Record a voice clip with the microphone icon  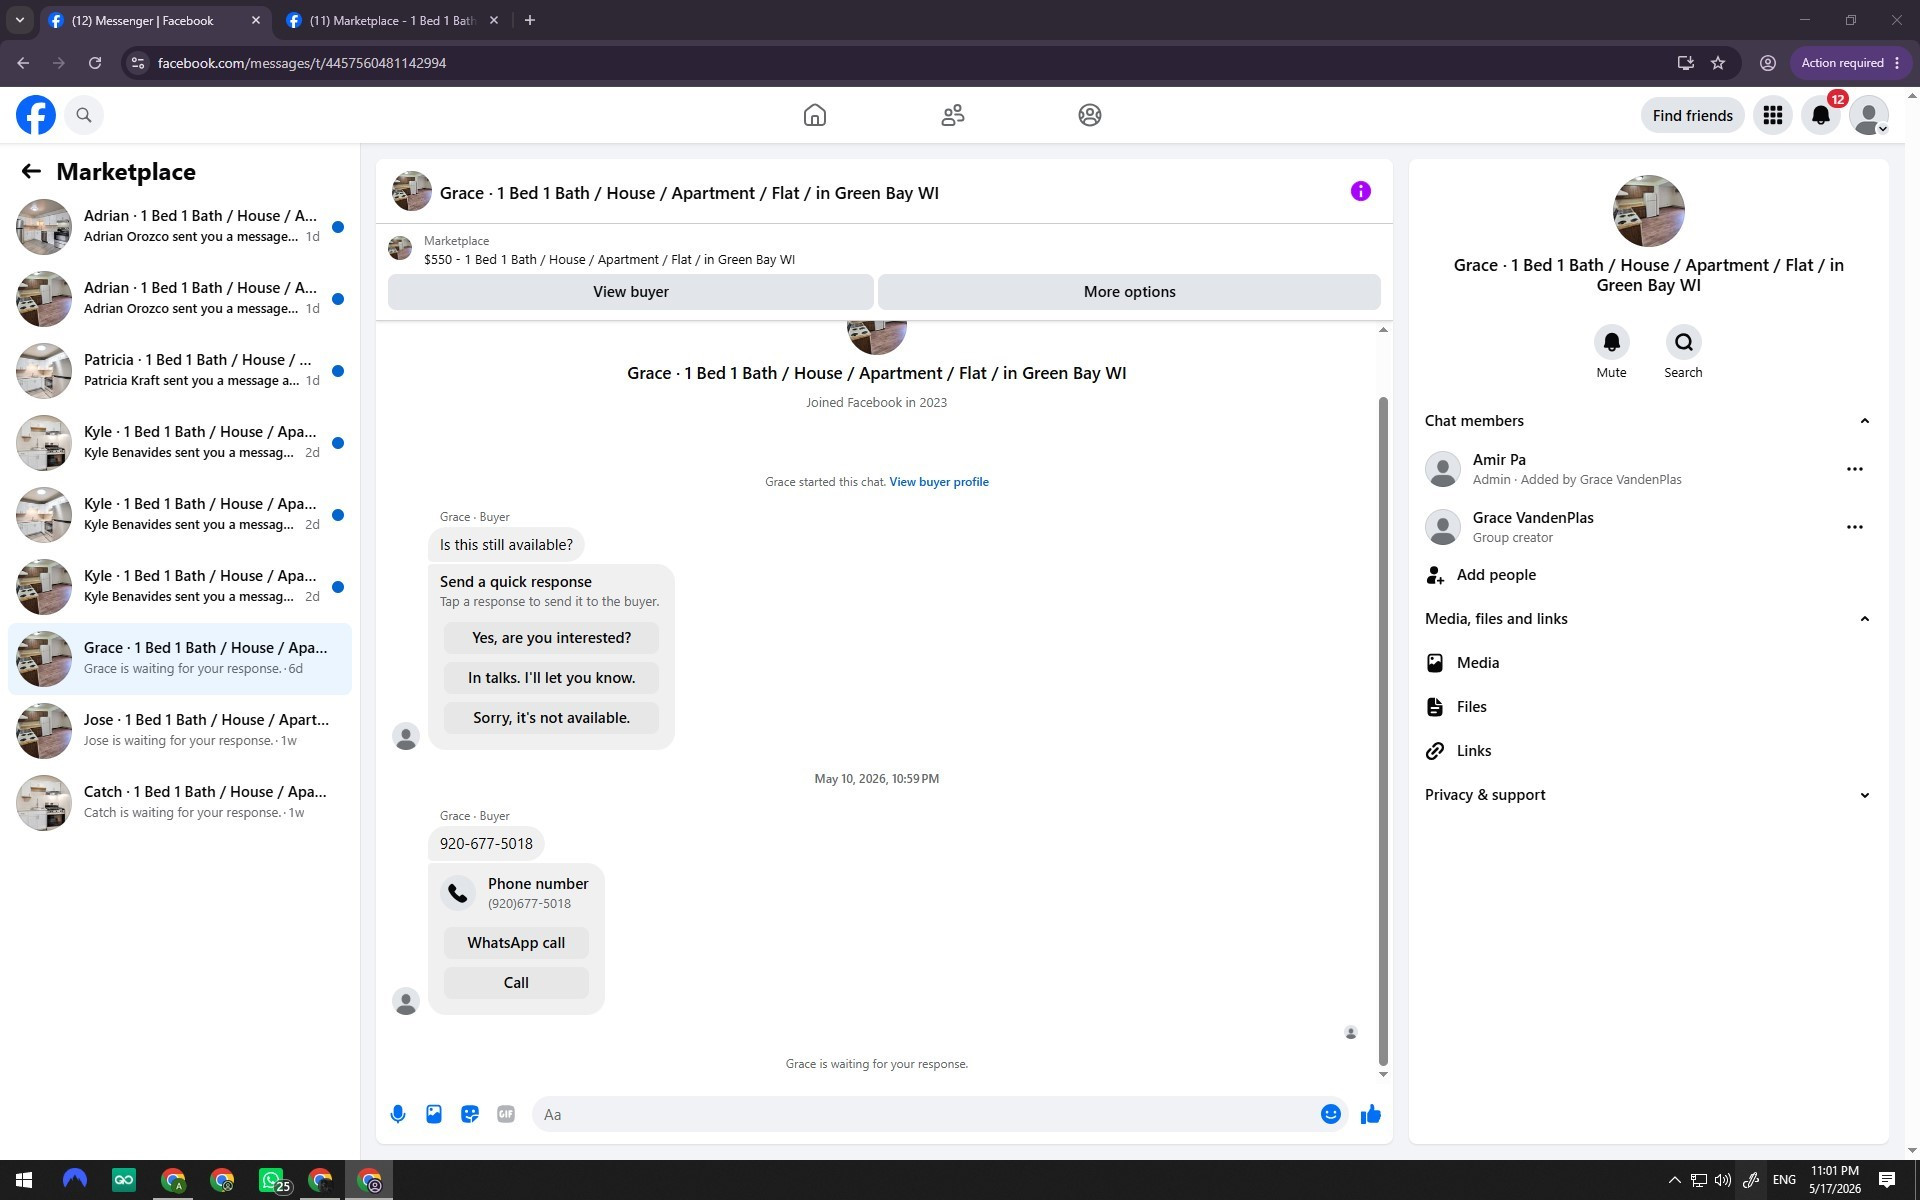coord(398,1114)
